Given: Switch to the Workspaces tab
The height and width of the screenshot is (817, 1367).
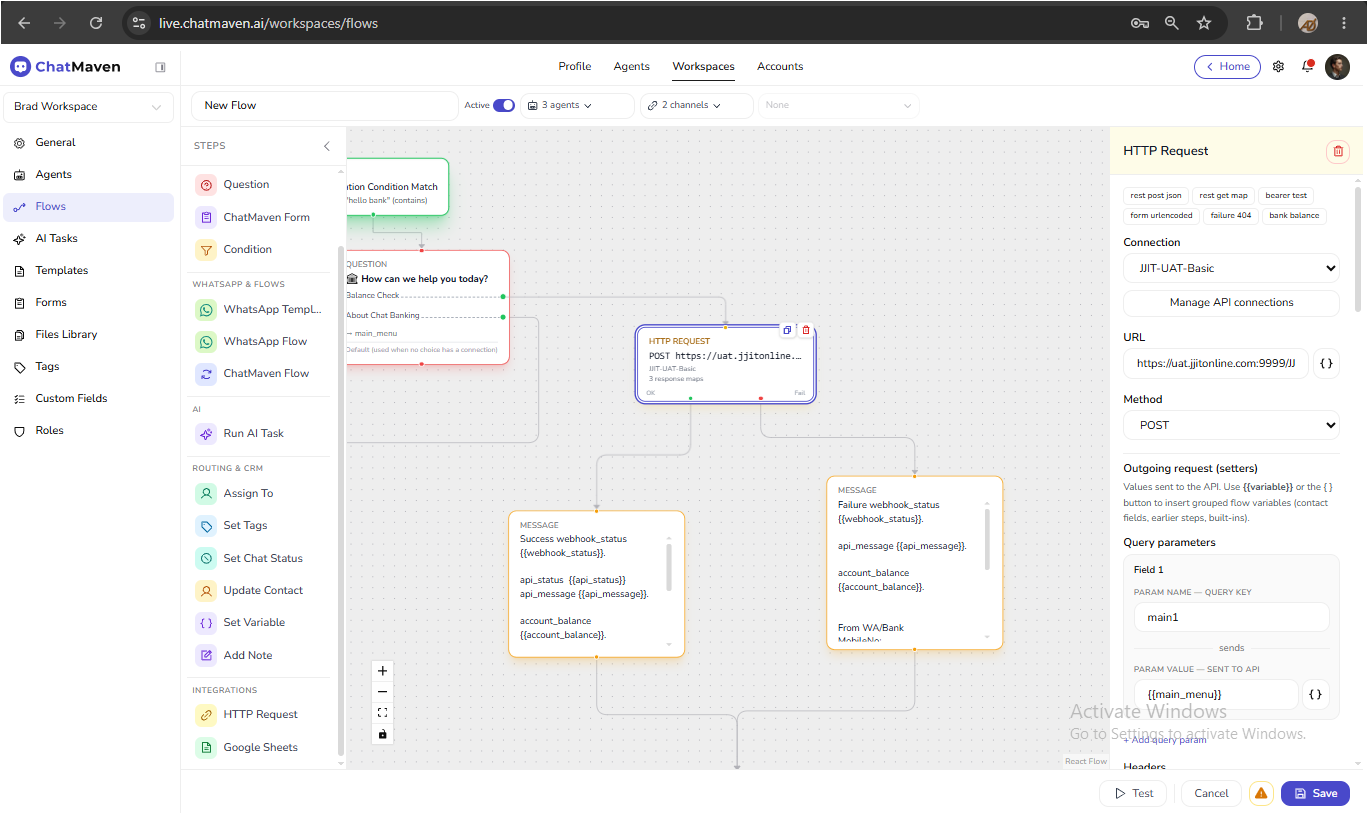Looking at the screenshot, I should [703, 67].
